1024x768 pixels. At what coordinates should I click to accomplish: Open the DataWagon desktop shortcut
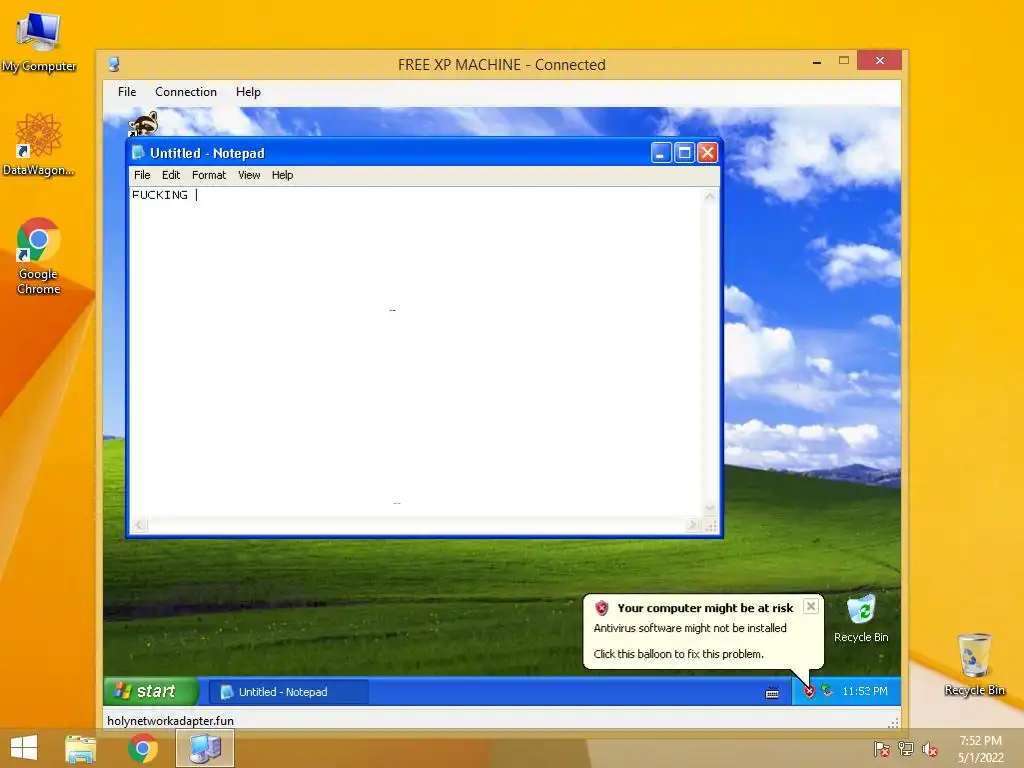38,144
